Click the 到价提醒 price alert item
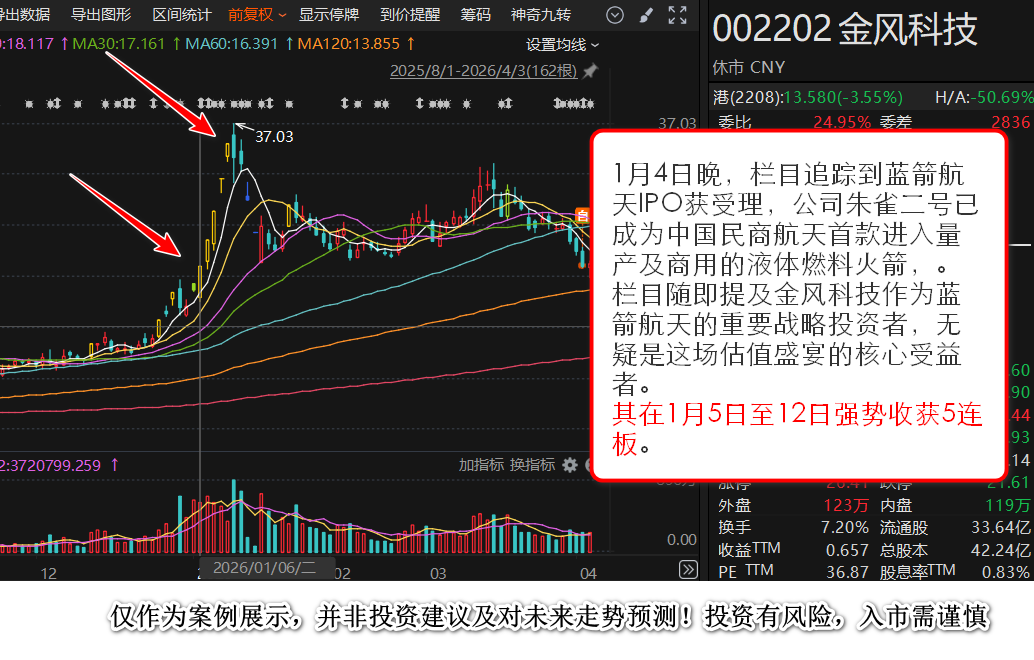This screenshot has height=660, width=1034. 410,15
